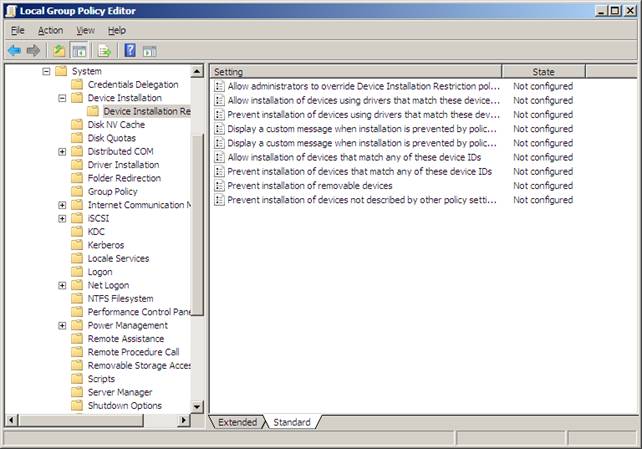
Task: Expand the Power Management tree node
Action: coord(62,325)
